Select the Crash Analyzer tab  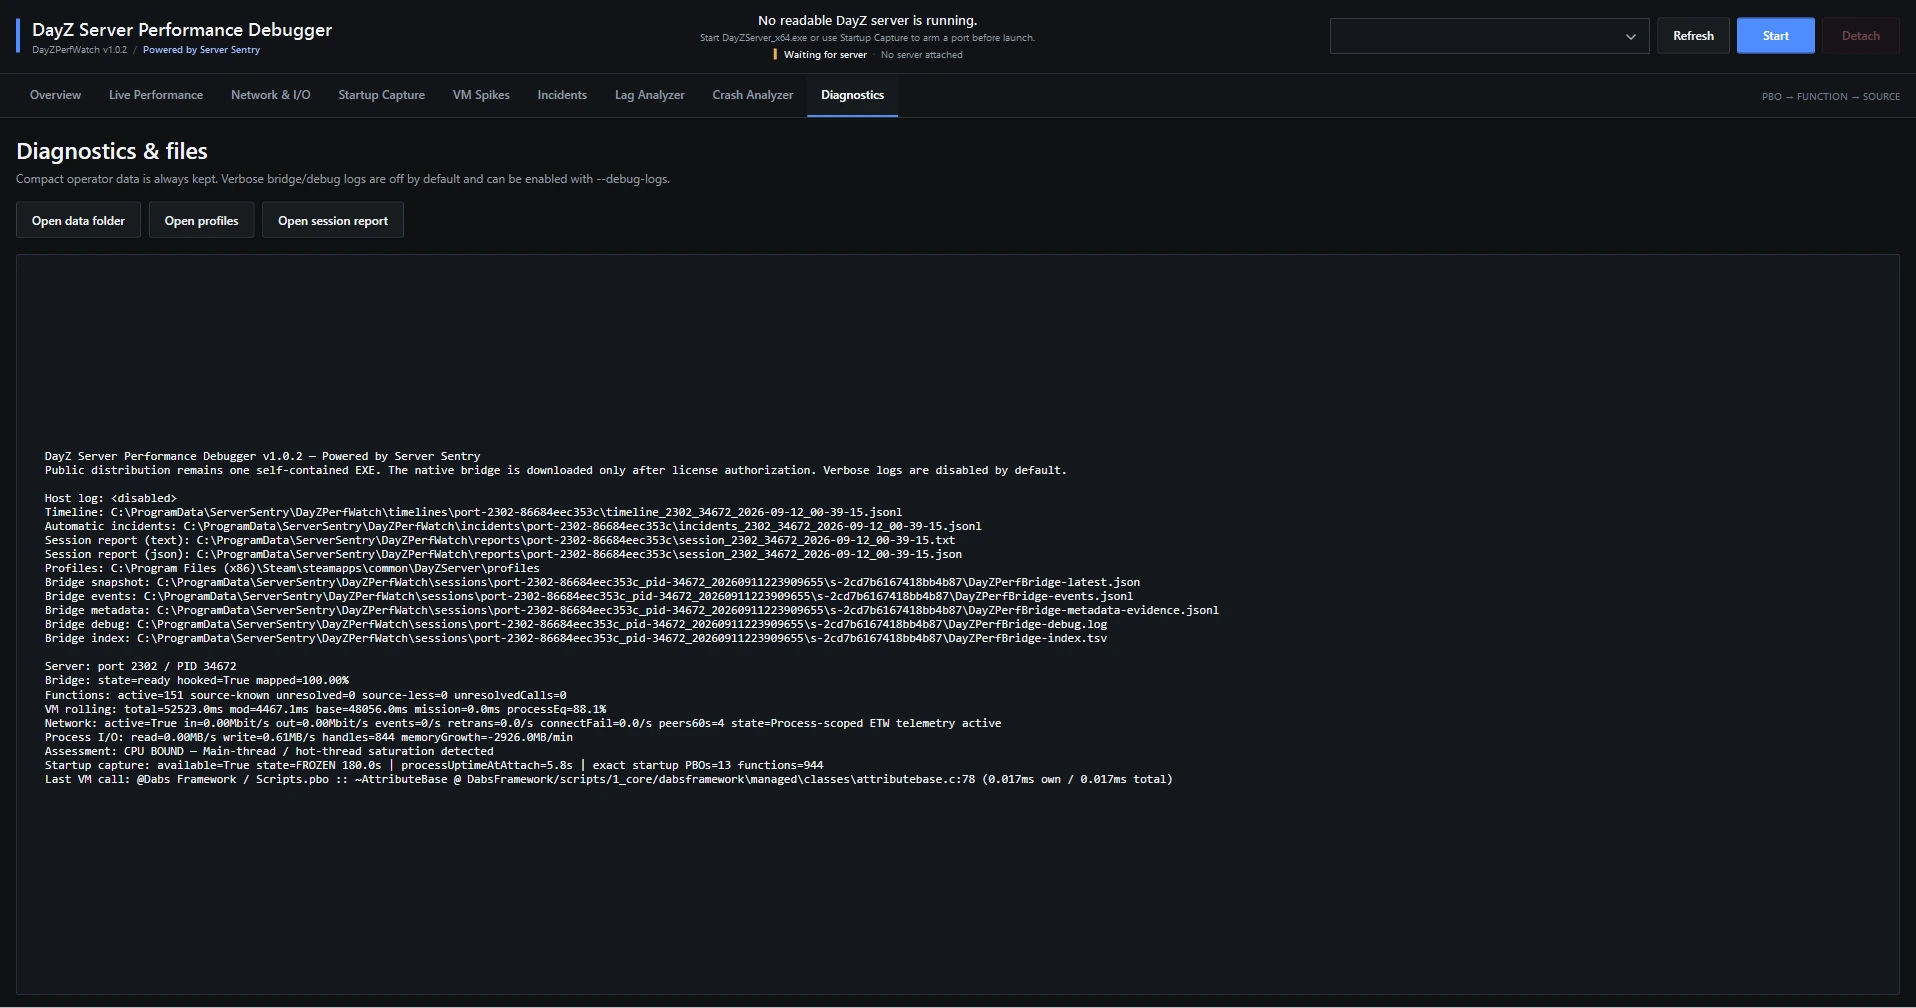click(x=752, y=95)
